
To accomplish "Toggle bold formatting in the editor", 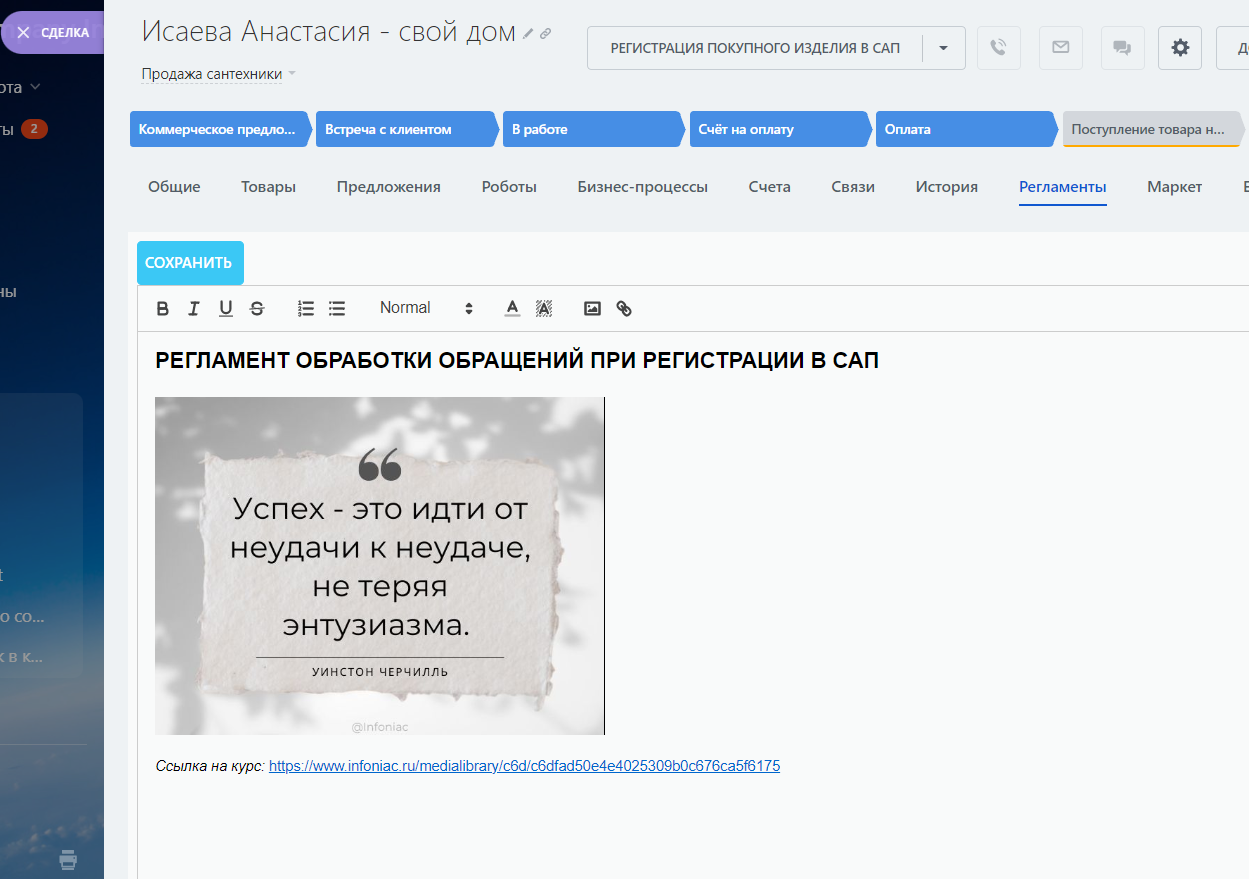I will click(x=163, y=309).
